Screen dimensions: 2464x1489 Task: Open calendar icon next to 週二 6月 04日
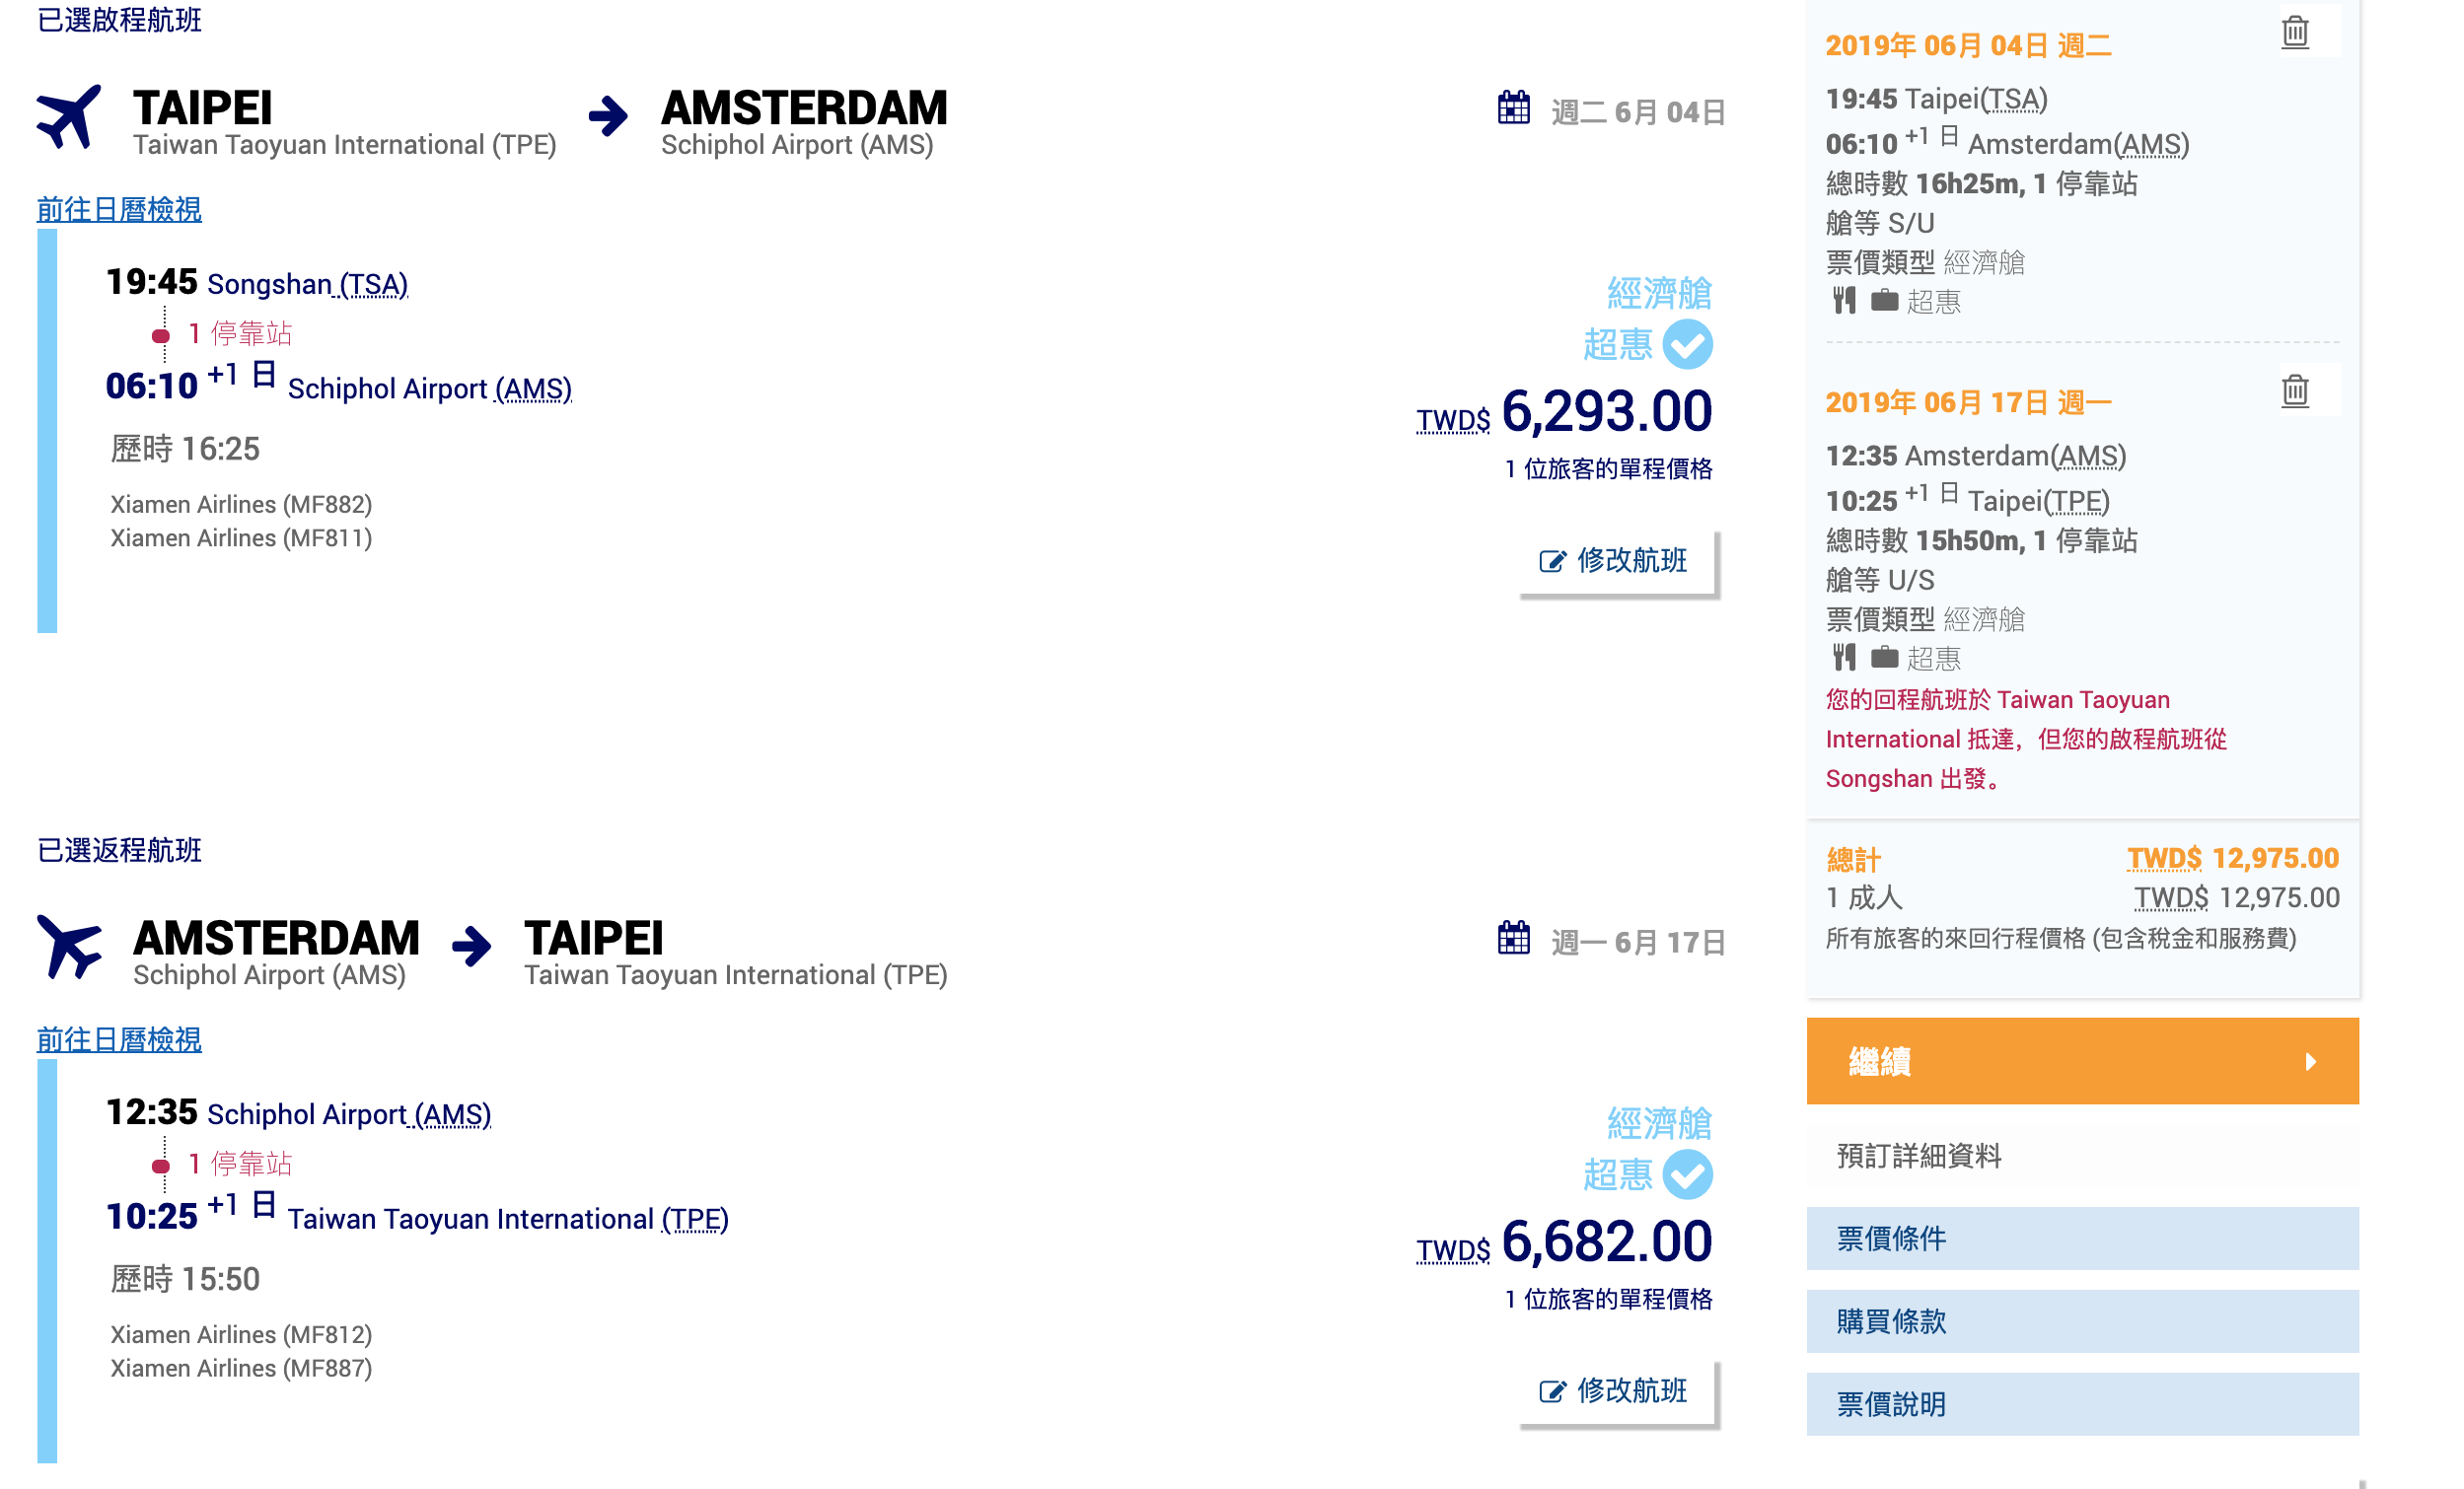click(x=1513, y=107)
